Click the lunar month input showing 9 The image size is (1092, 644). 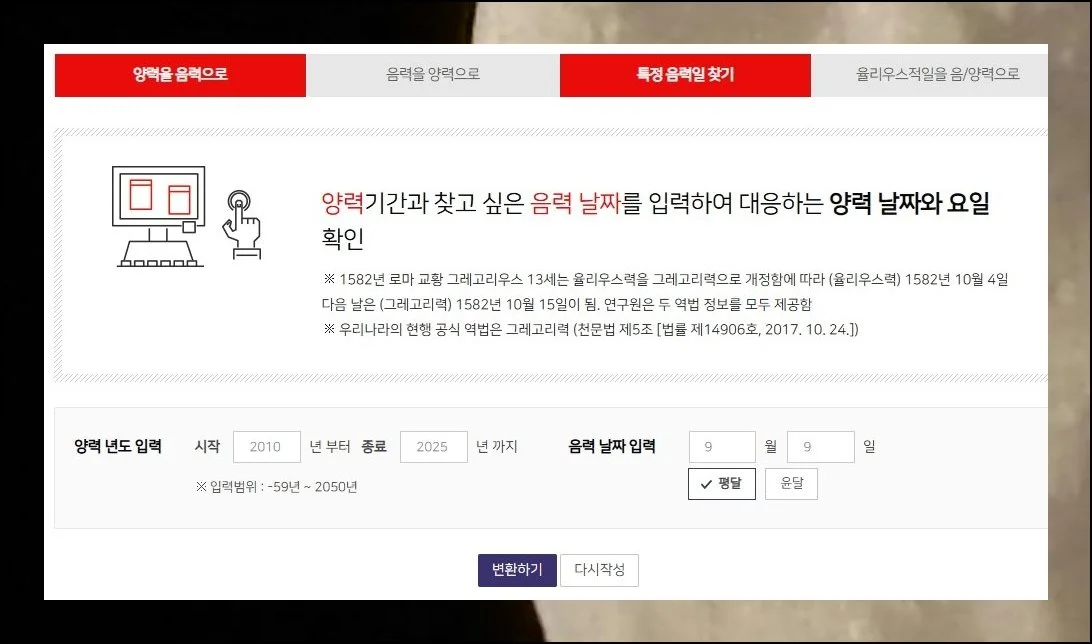tap(722, 447)
